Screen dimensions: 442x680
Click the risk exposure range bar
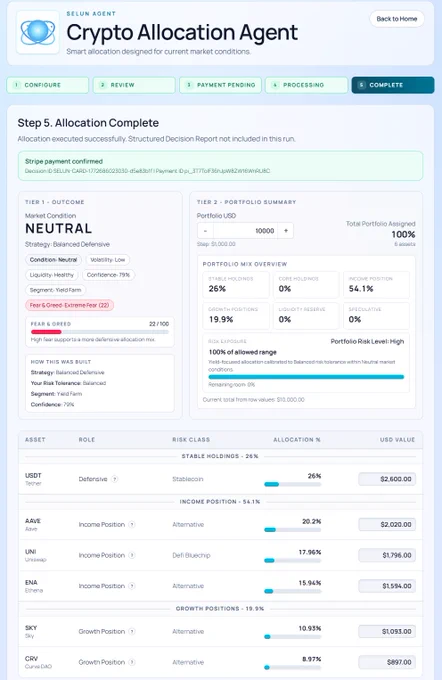pyautogui.click(x=306, y=377)
